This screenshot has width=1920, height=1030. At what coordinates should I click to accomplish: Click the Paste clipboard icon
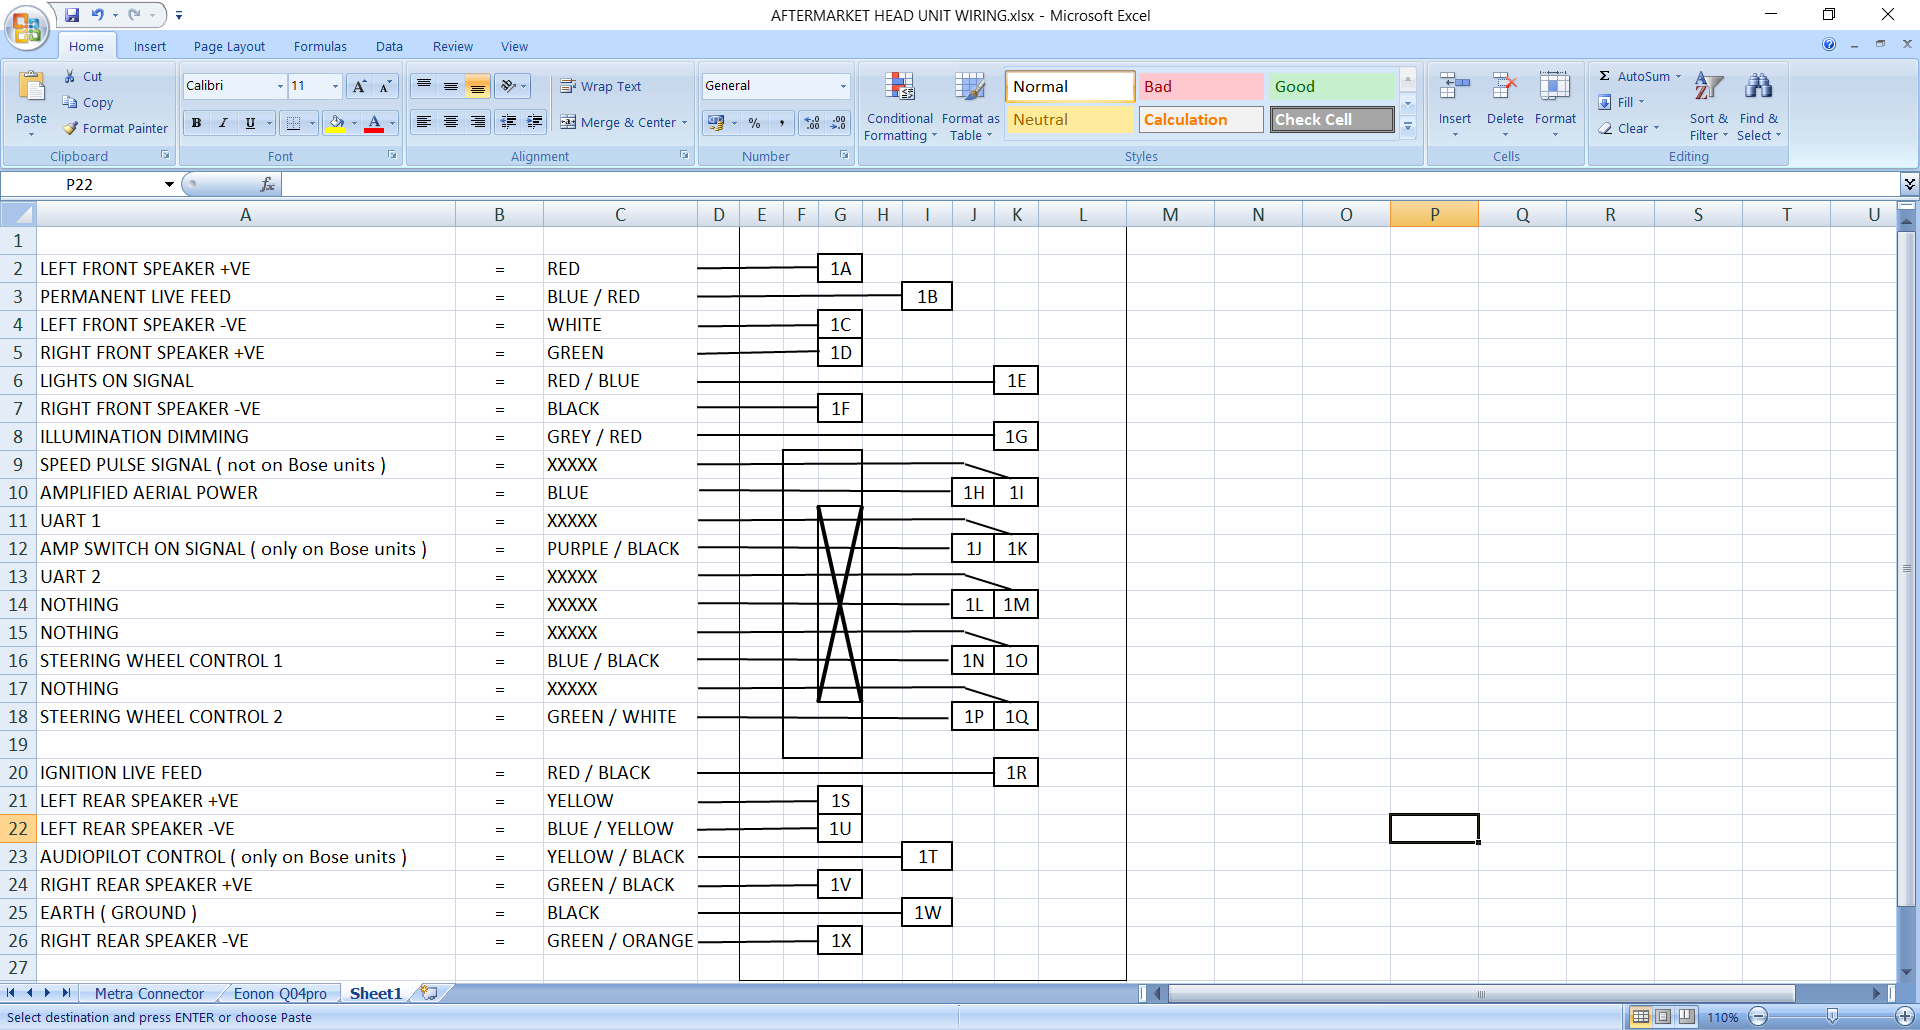tap(31, 89)
